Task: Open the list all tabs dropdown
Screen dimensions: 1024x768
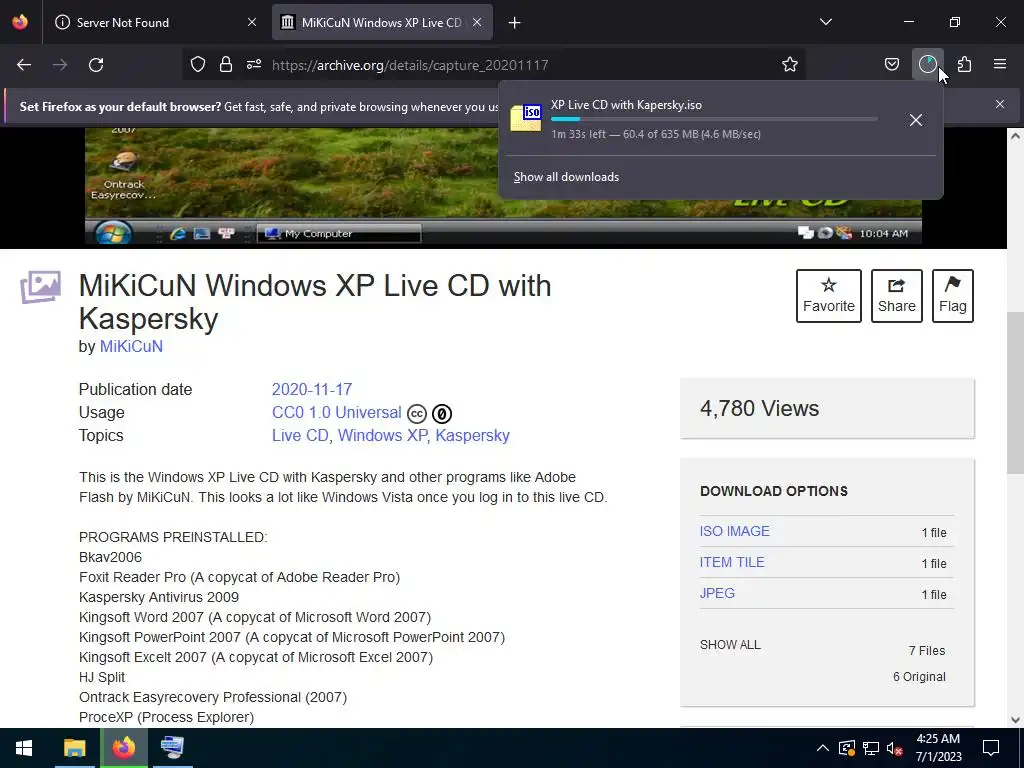Action: coord(825,22)
